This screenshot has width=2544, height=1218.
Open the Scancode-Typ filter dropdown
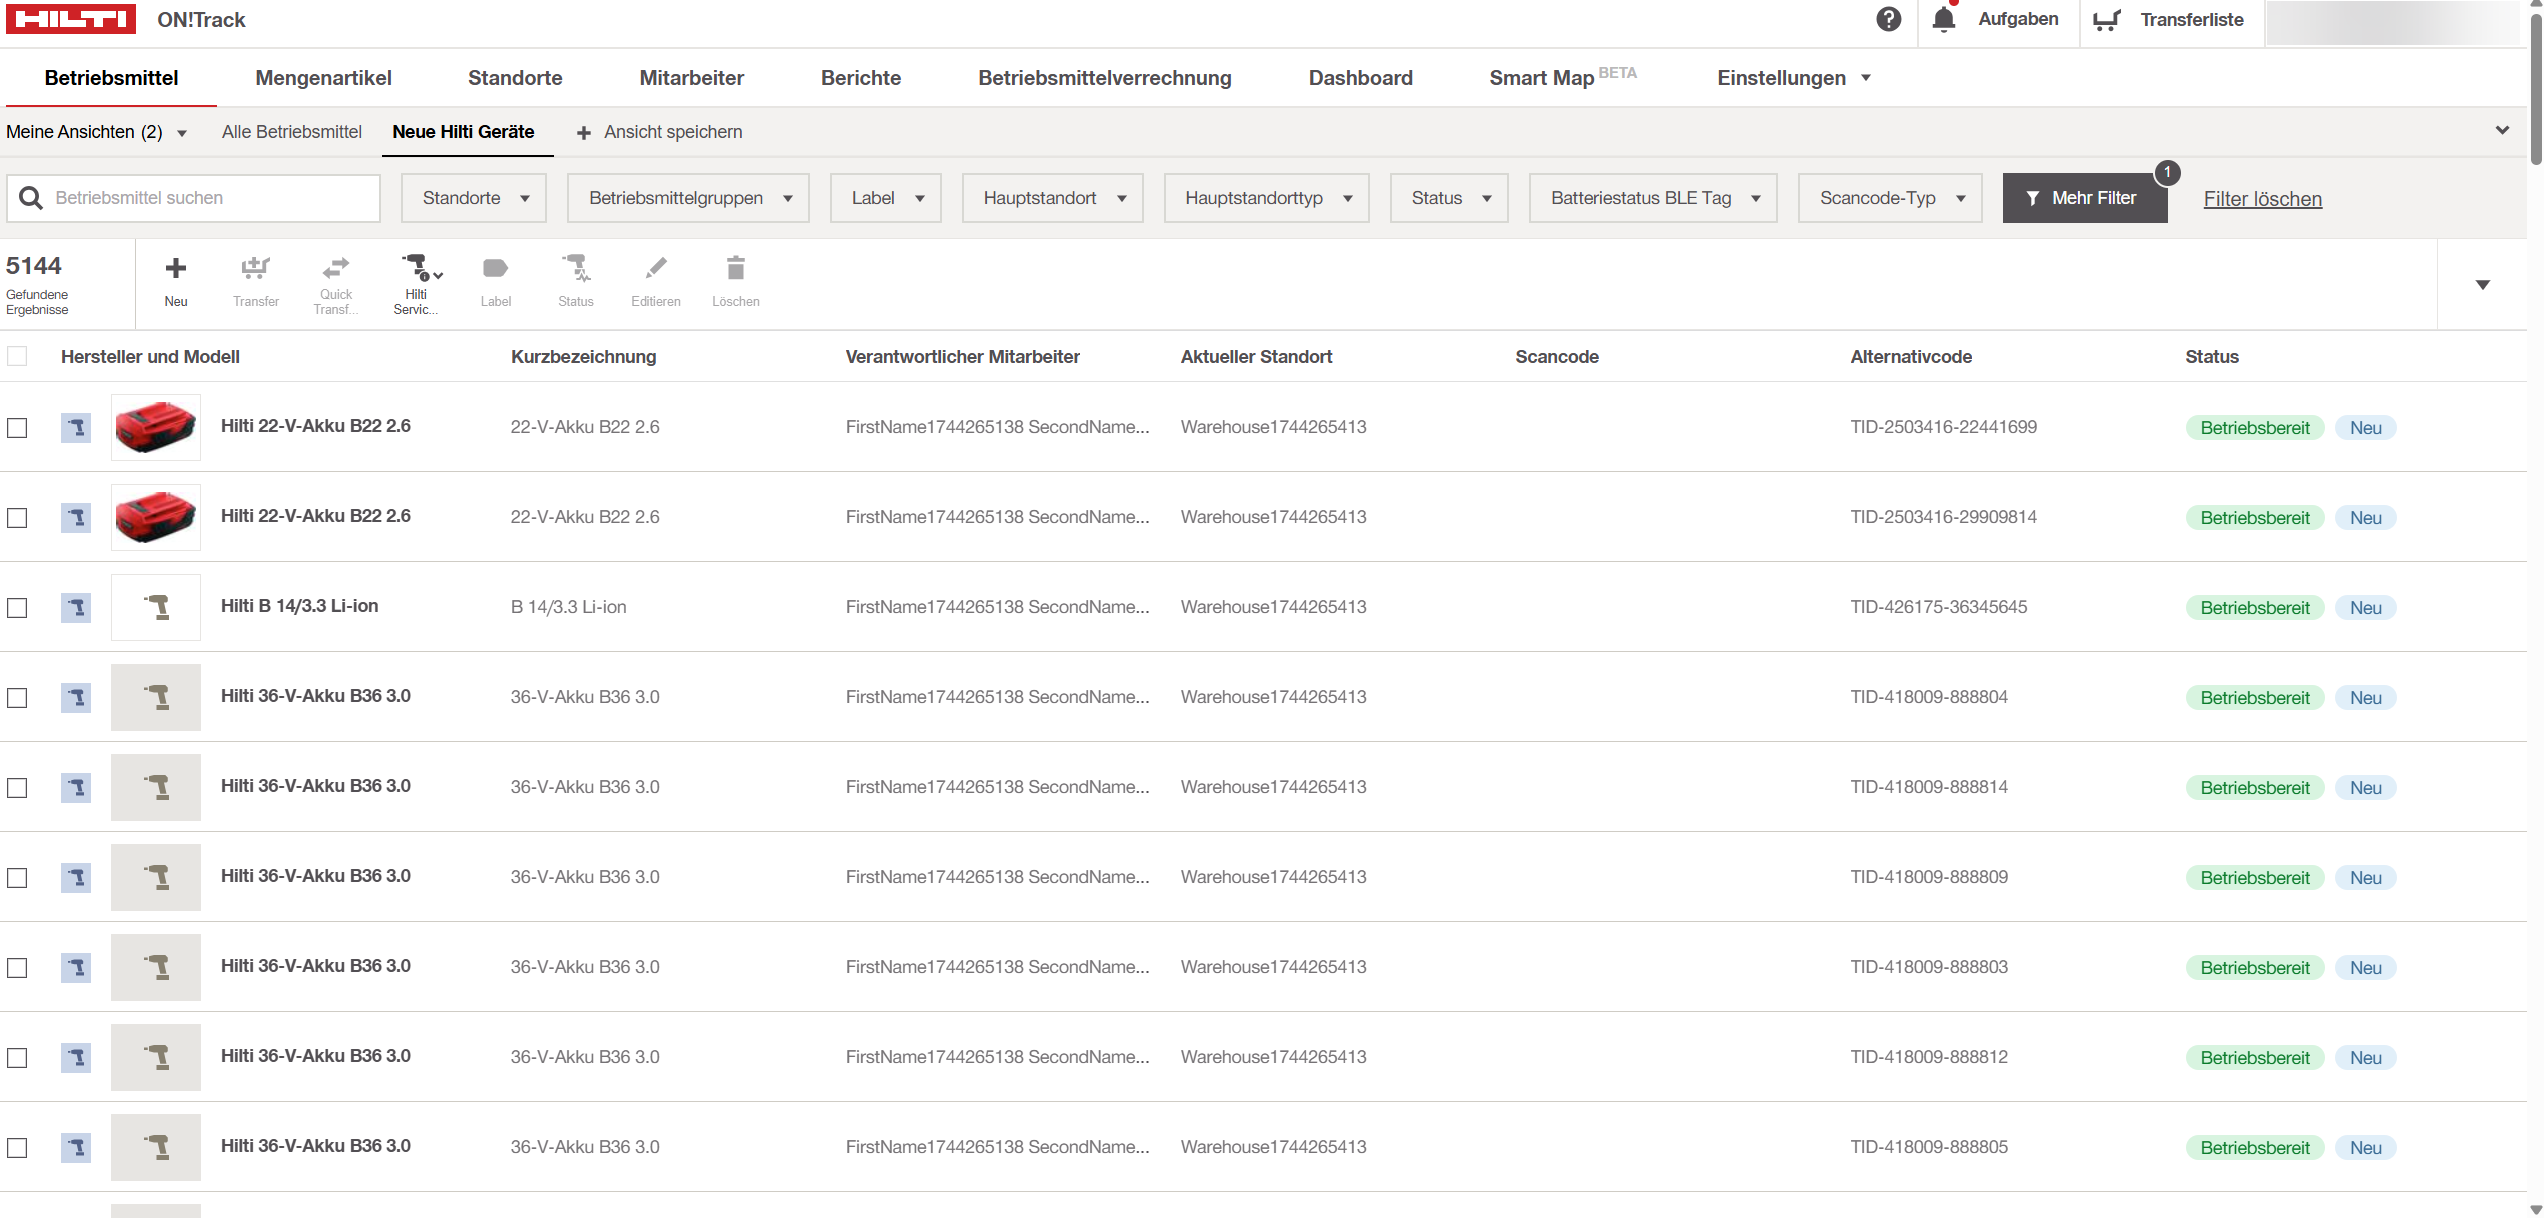click(x=1890, y=198)
